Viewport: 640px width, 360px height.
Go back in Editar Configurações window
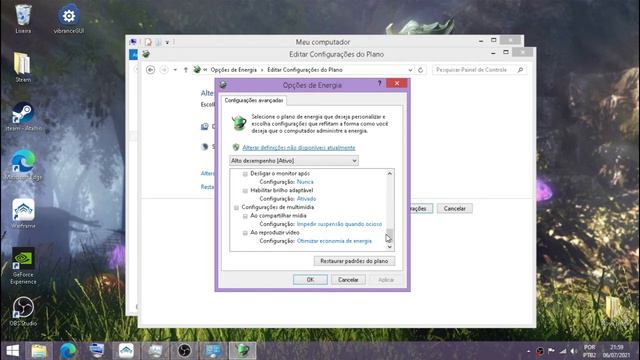150,70
